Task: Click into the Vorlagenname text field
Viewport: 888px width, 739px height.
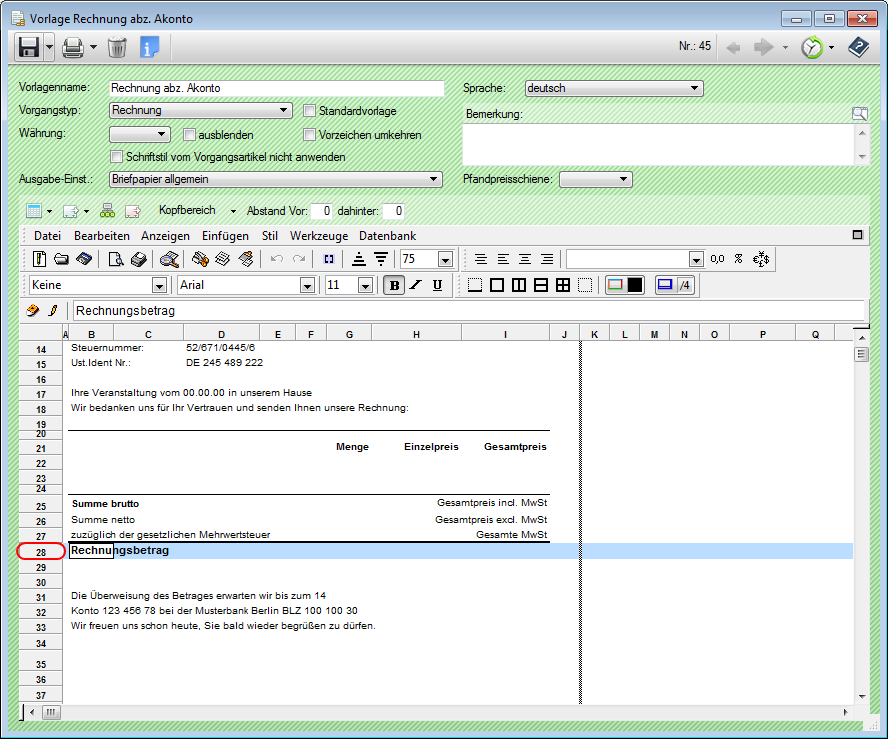Action: click(275, 88)
